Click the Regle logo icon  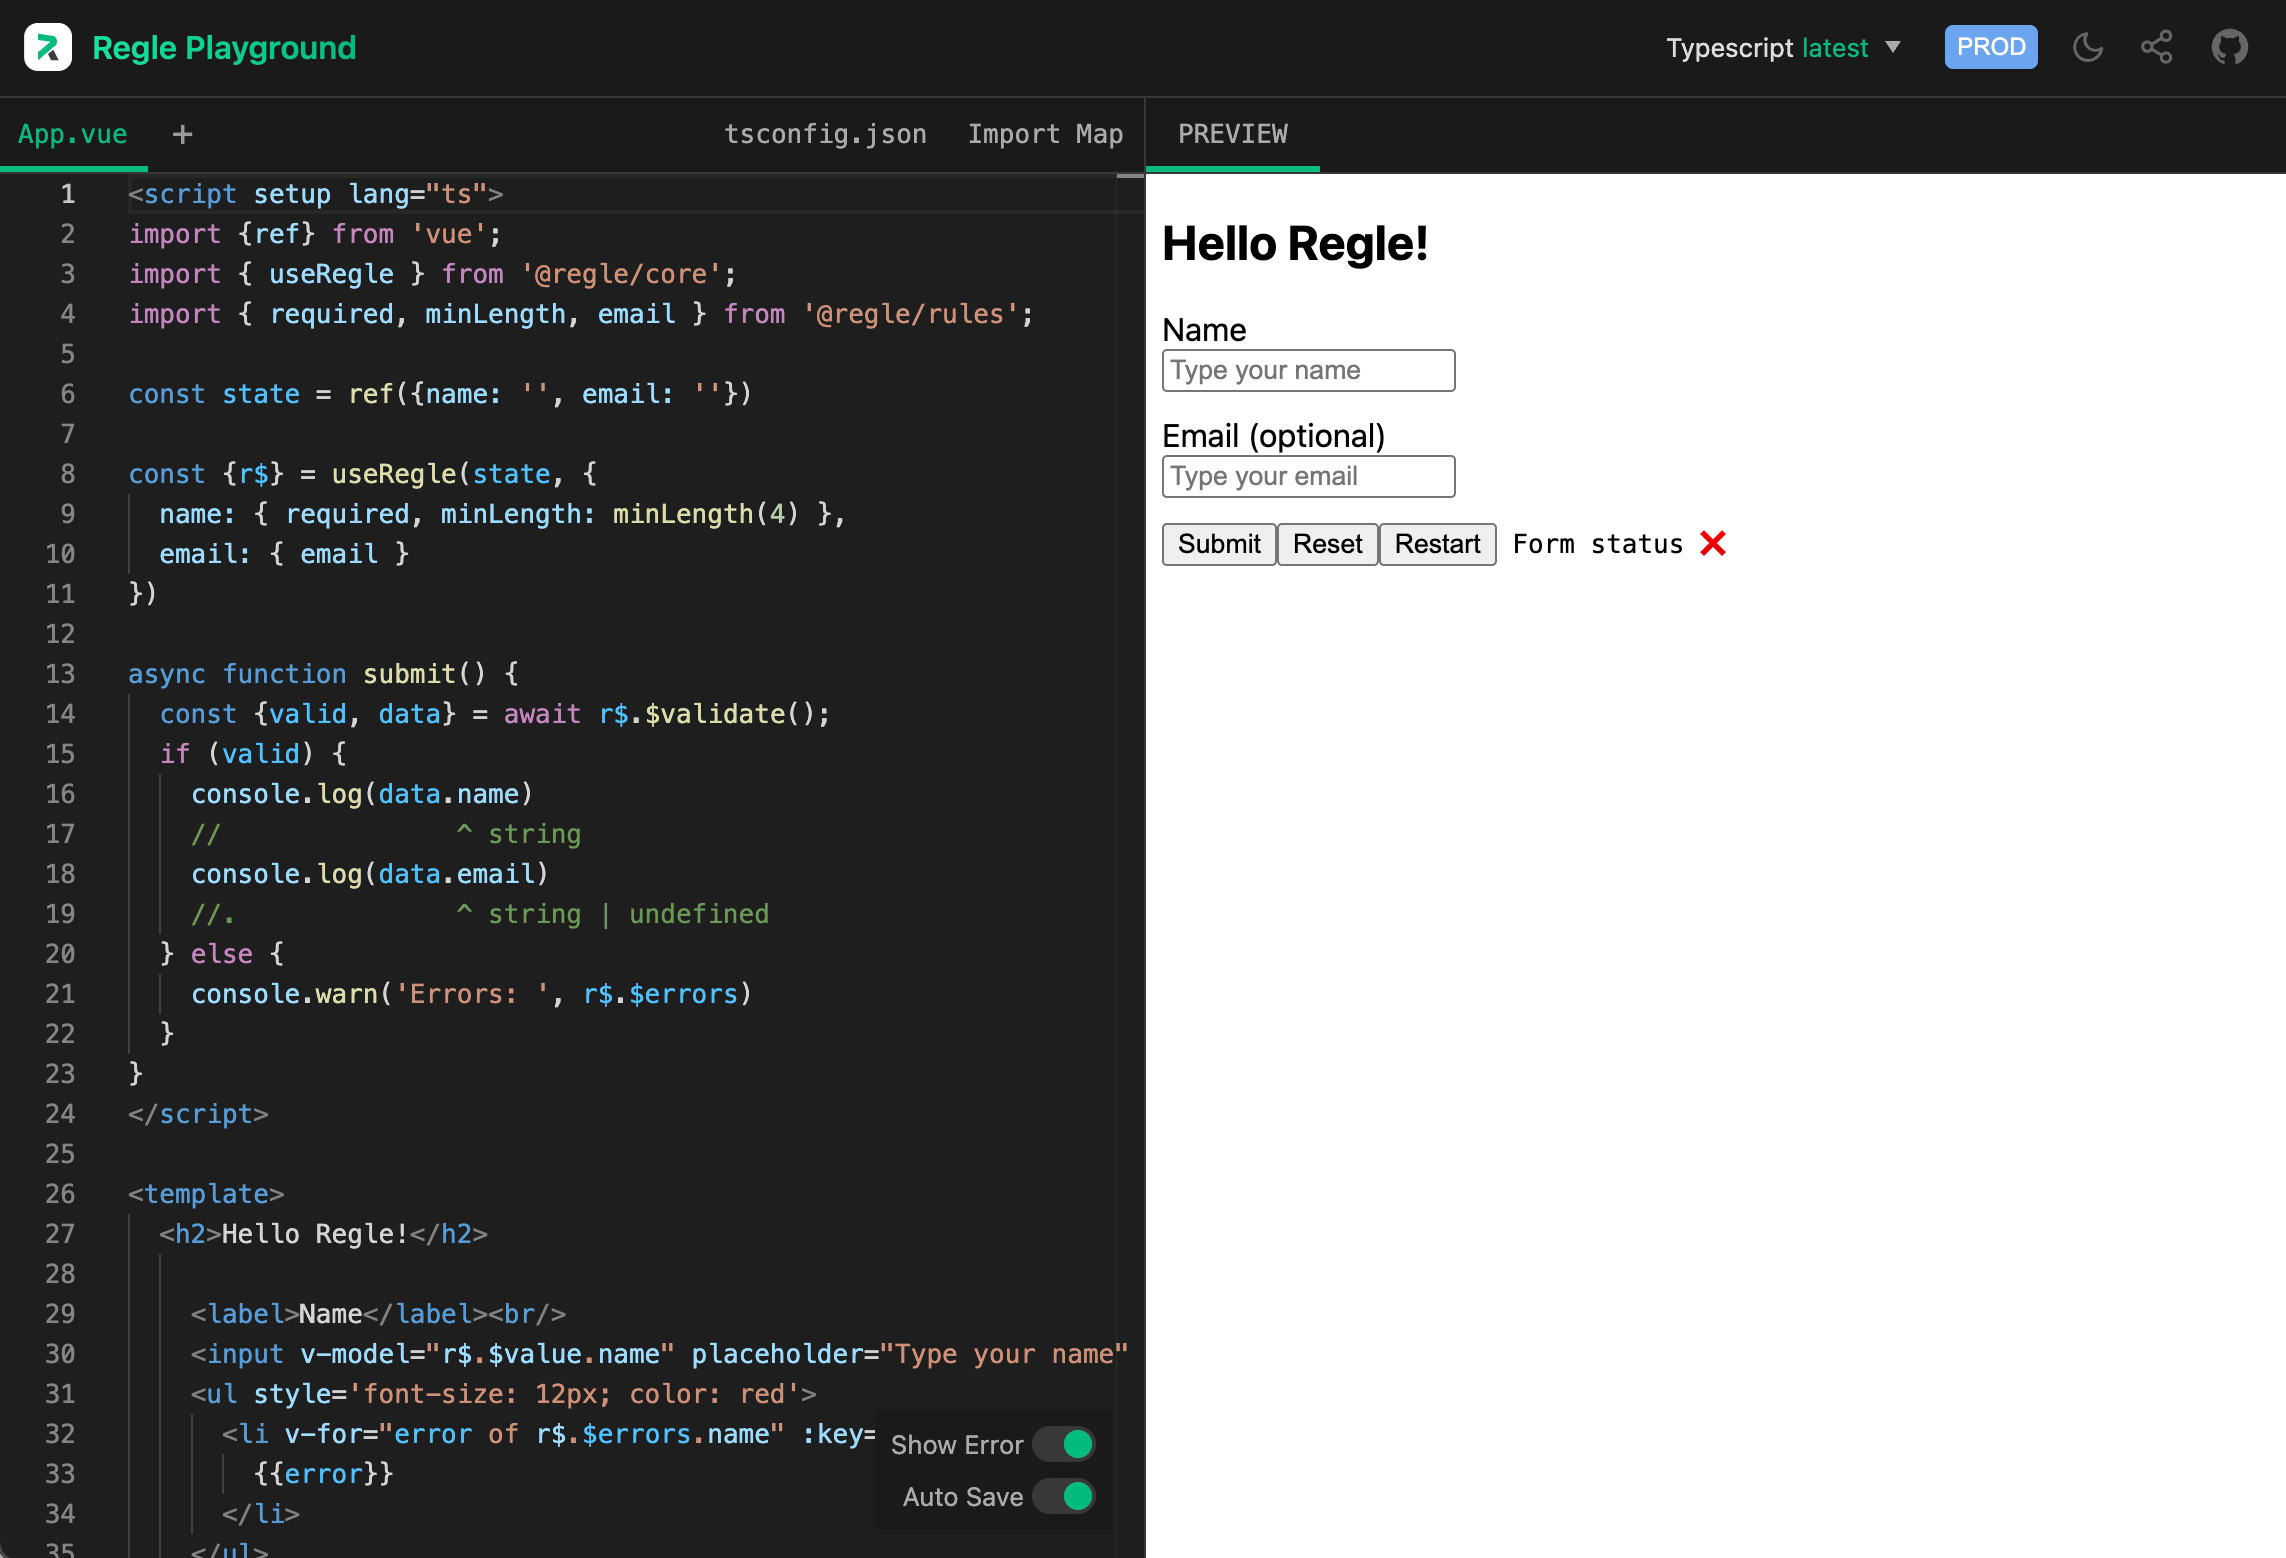[x=48, y=47]
